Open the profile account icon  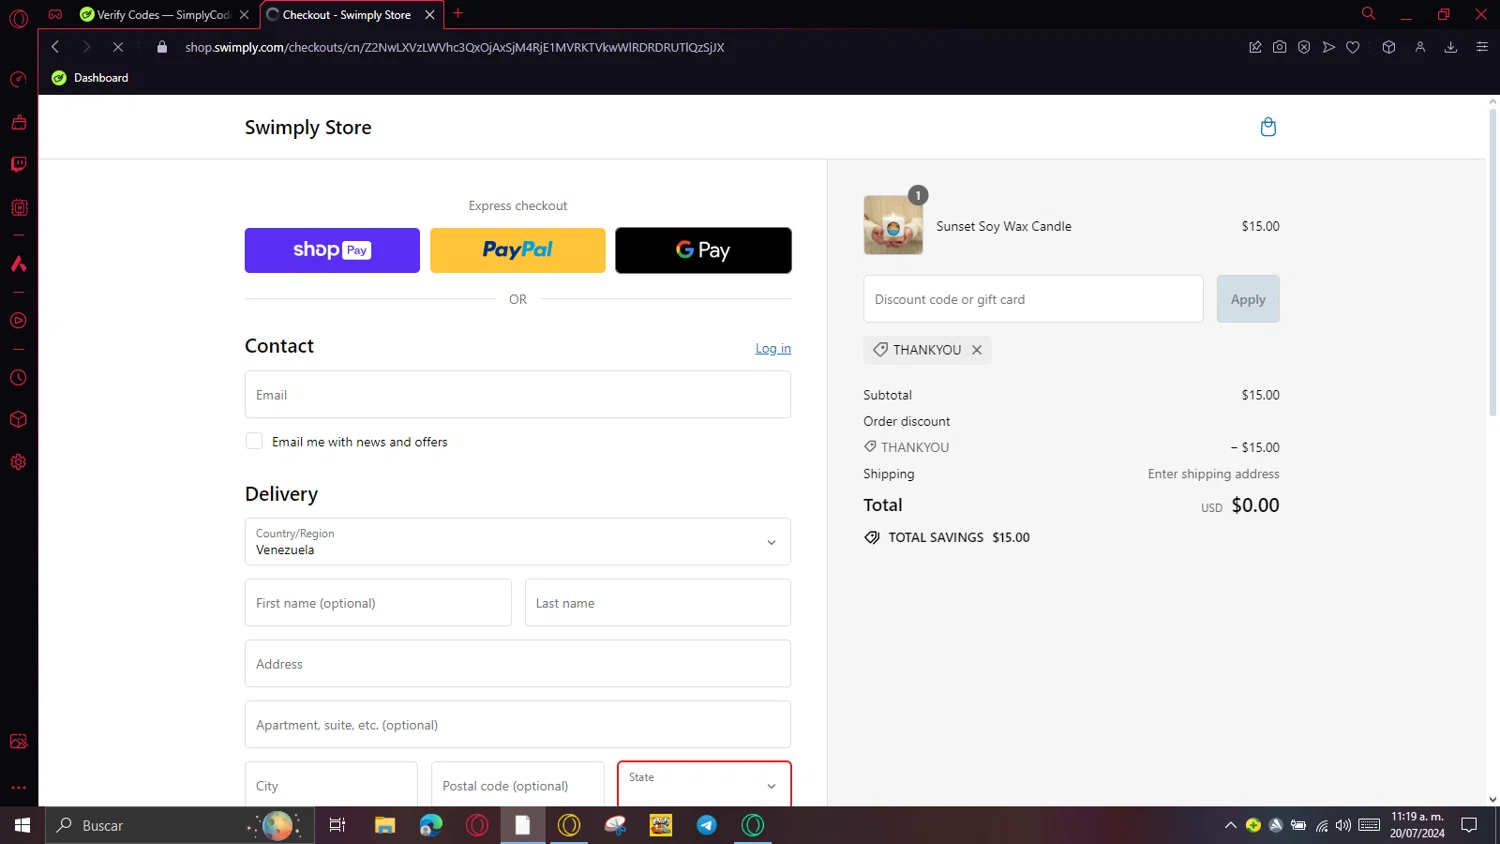1420,47
